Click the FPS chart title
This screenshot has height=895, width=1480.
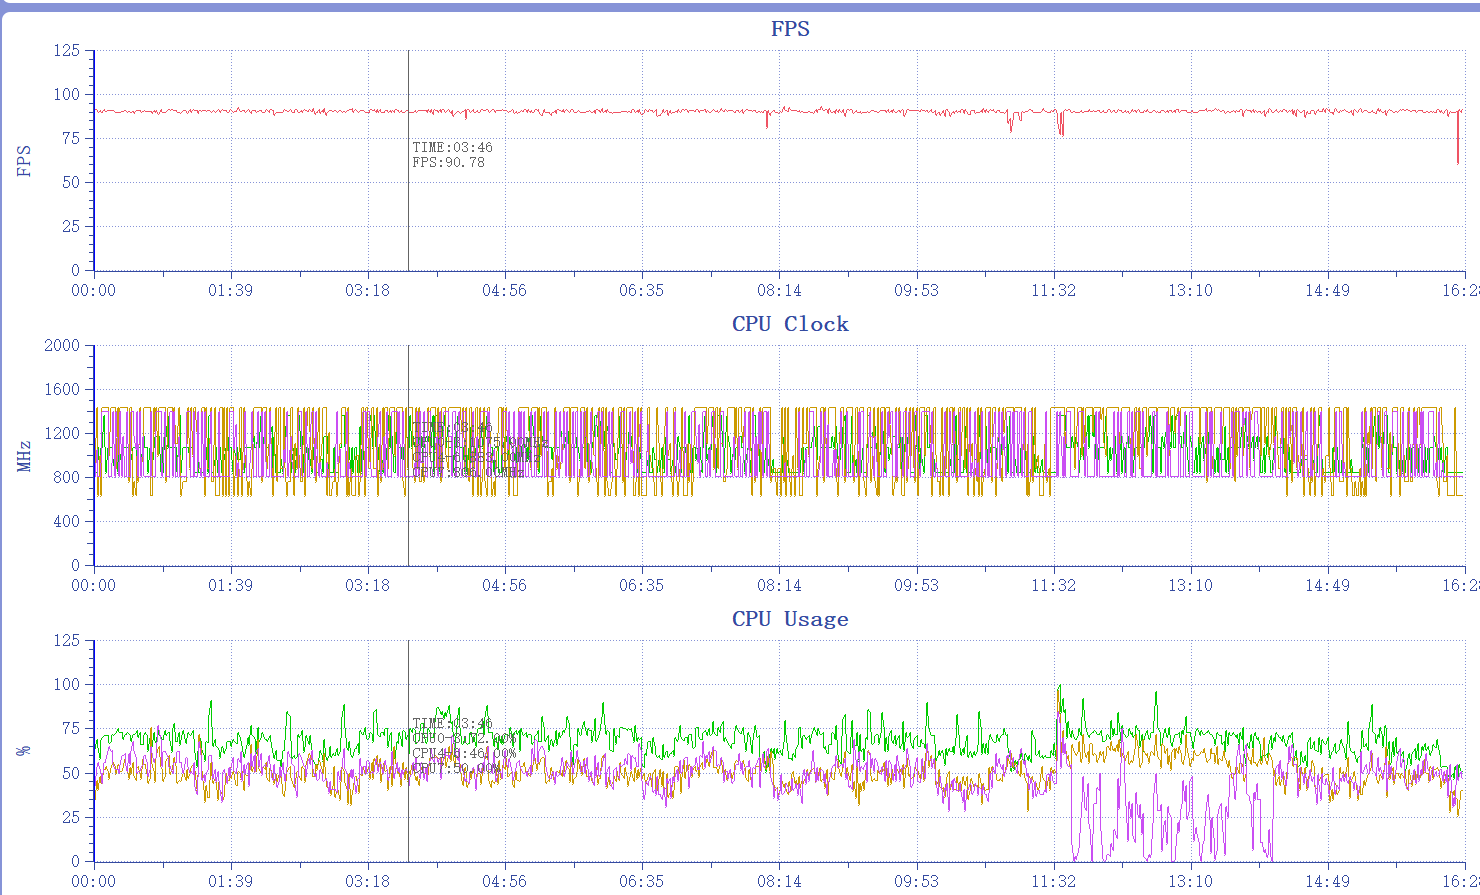click(790, 29)
